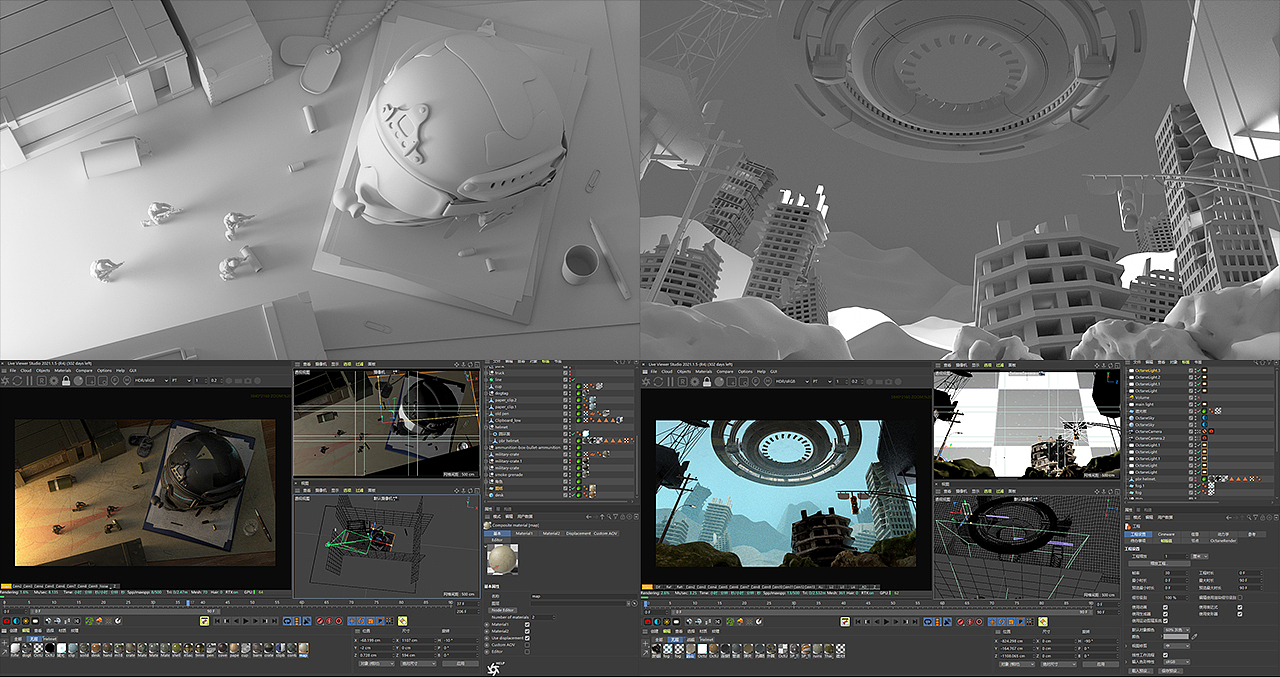This screenshot has height=677, width=1280.
Task: Toggle Editor checkbox in composite material
Action: point(527,651)
